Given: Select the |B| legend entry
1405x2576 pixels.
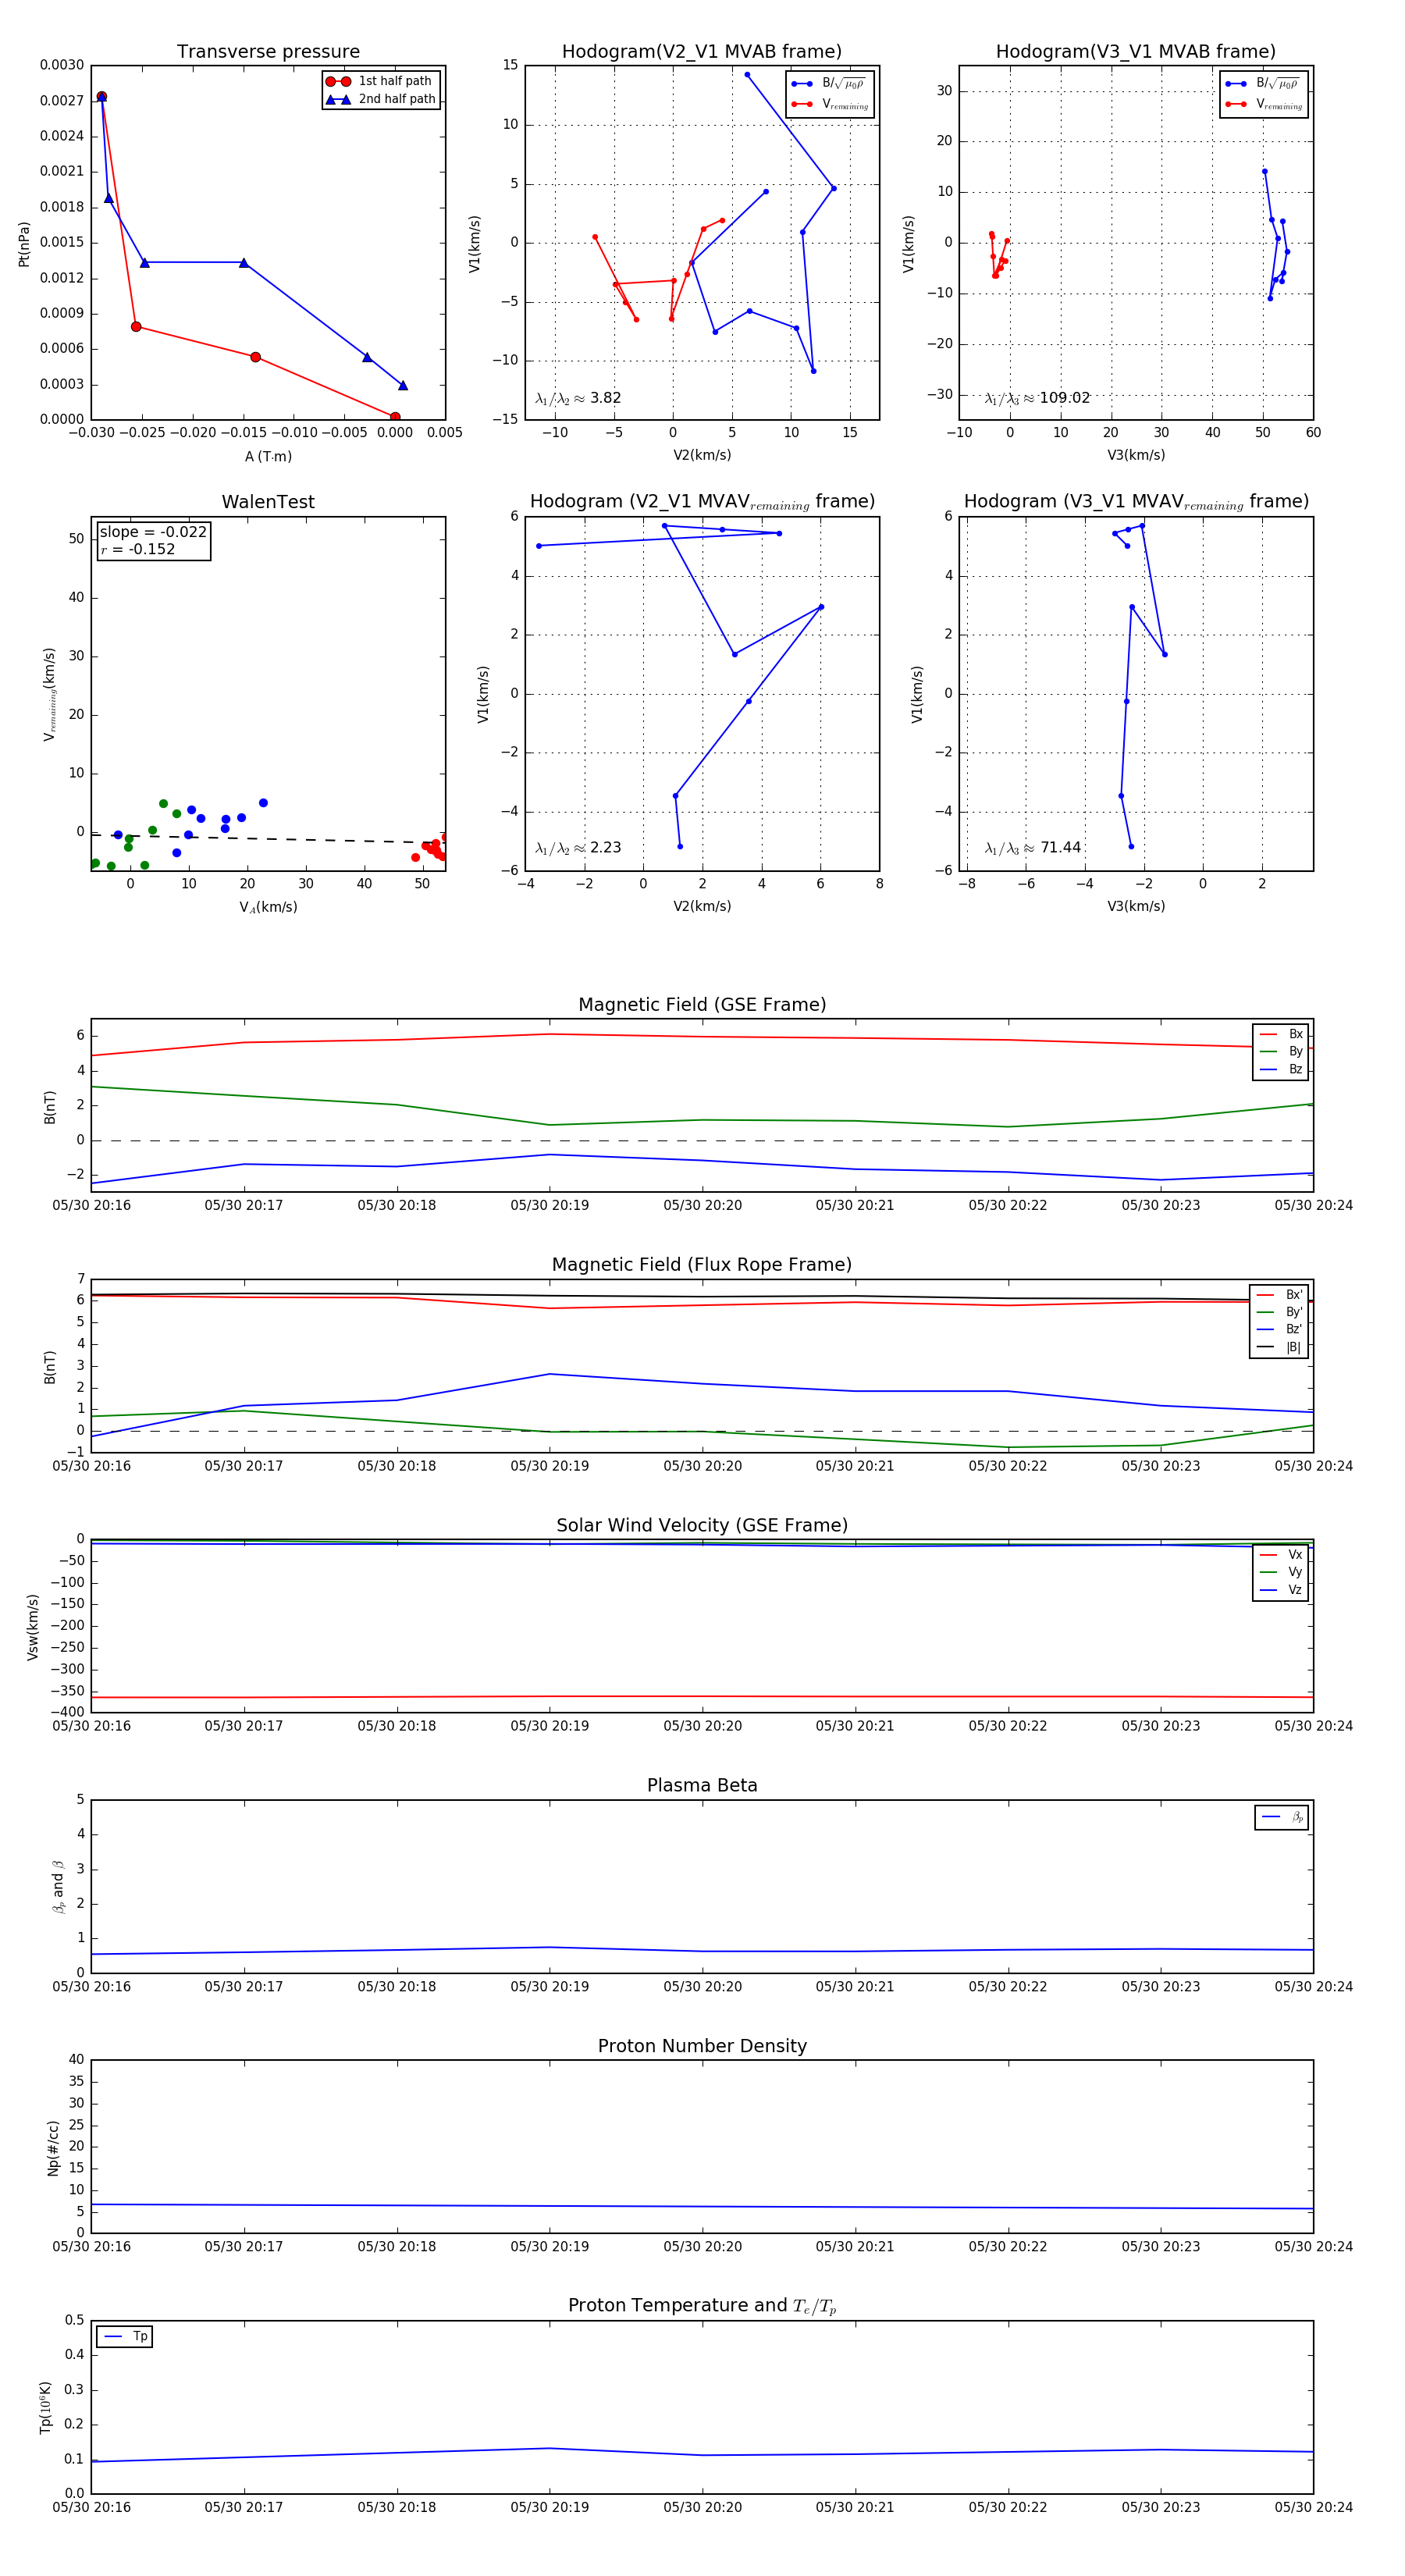Looking at the screenshot, I should (1279, 1347).
